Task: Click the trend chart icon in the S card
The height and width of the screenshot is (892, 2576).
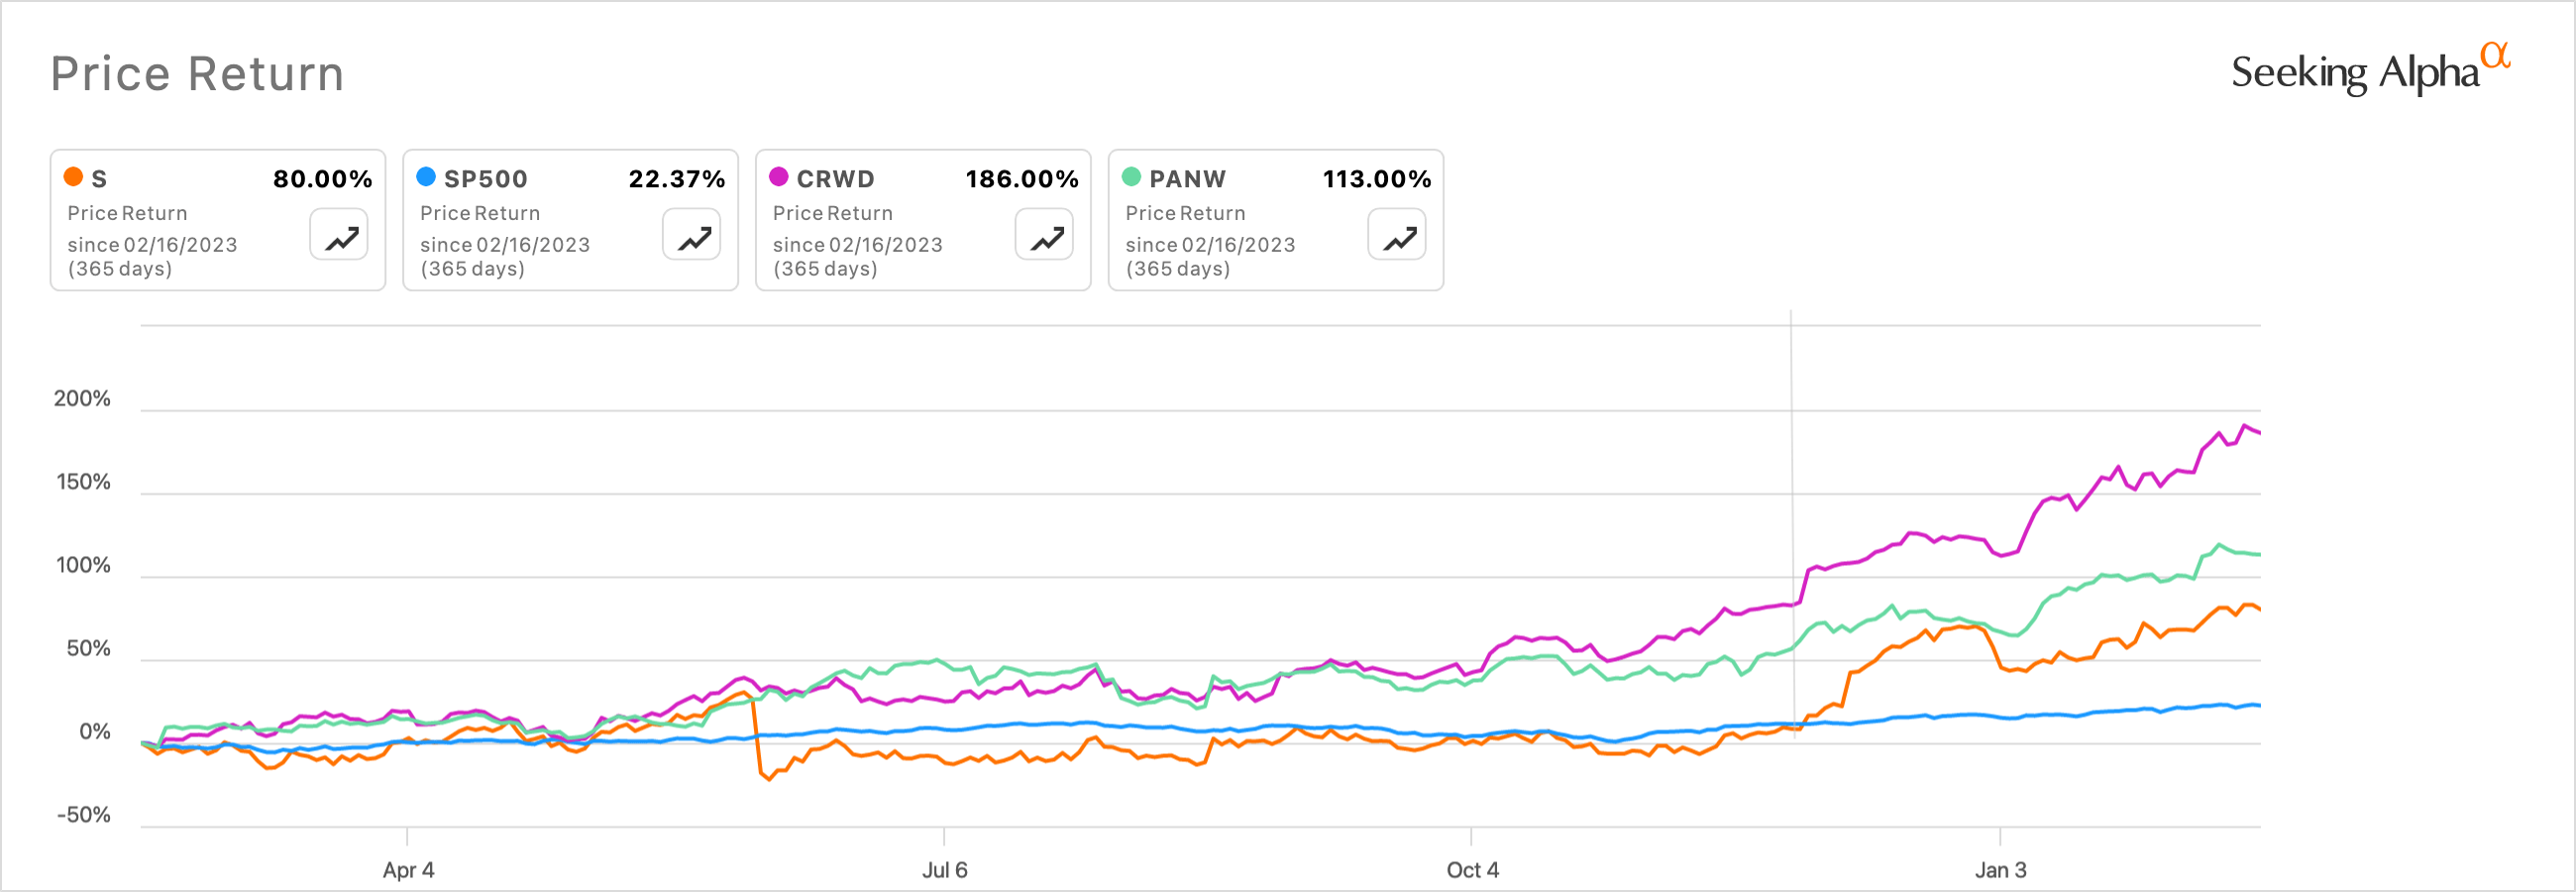Action: 339,235
